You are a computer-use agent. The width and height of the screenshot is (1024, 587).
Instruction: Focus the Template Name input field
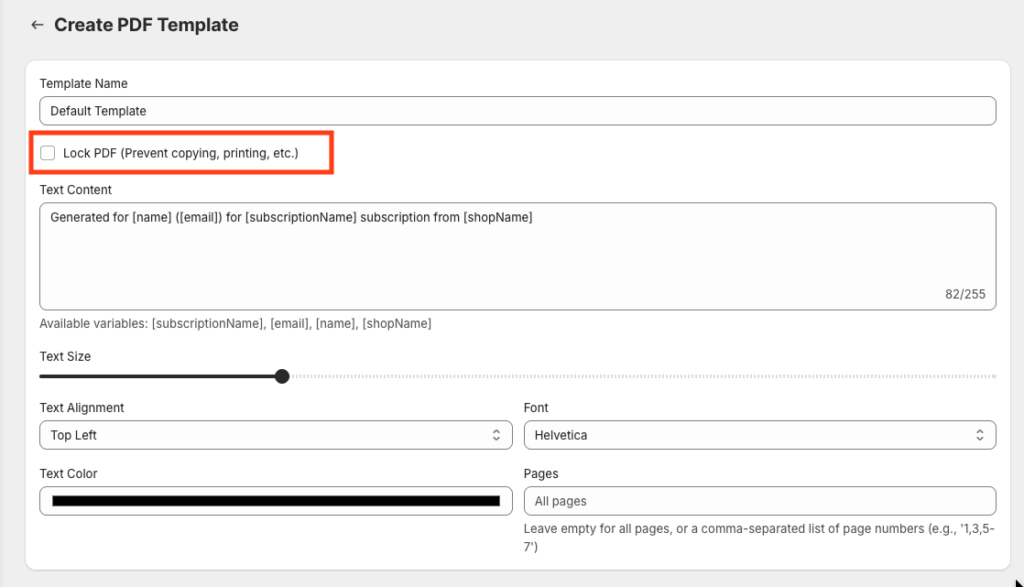517,111
